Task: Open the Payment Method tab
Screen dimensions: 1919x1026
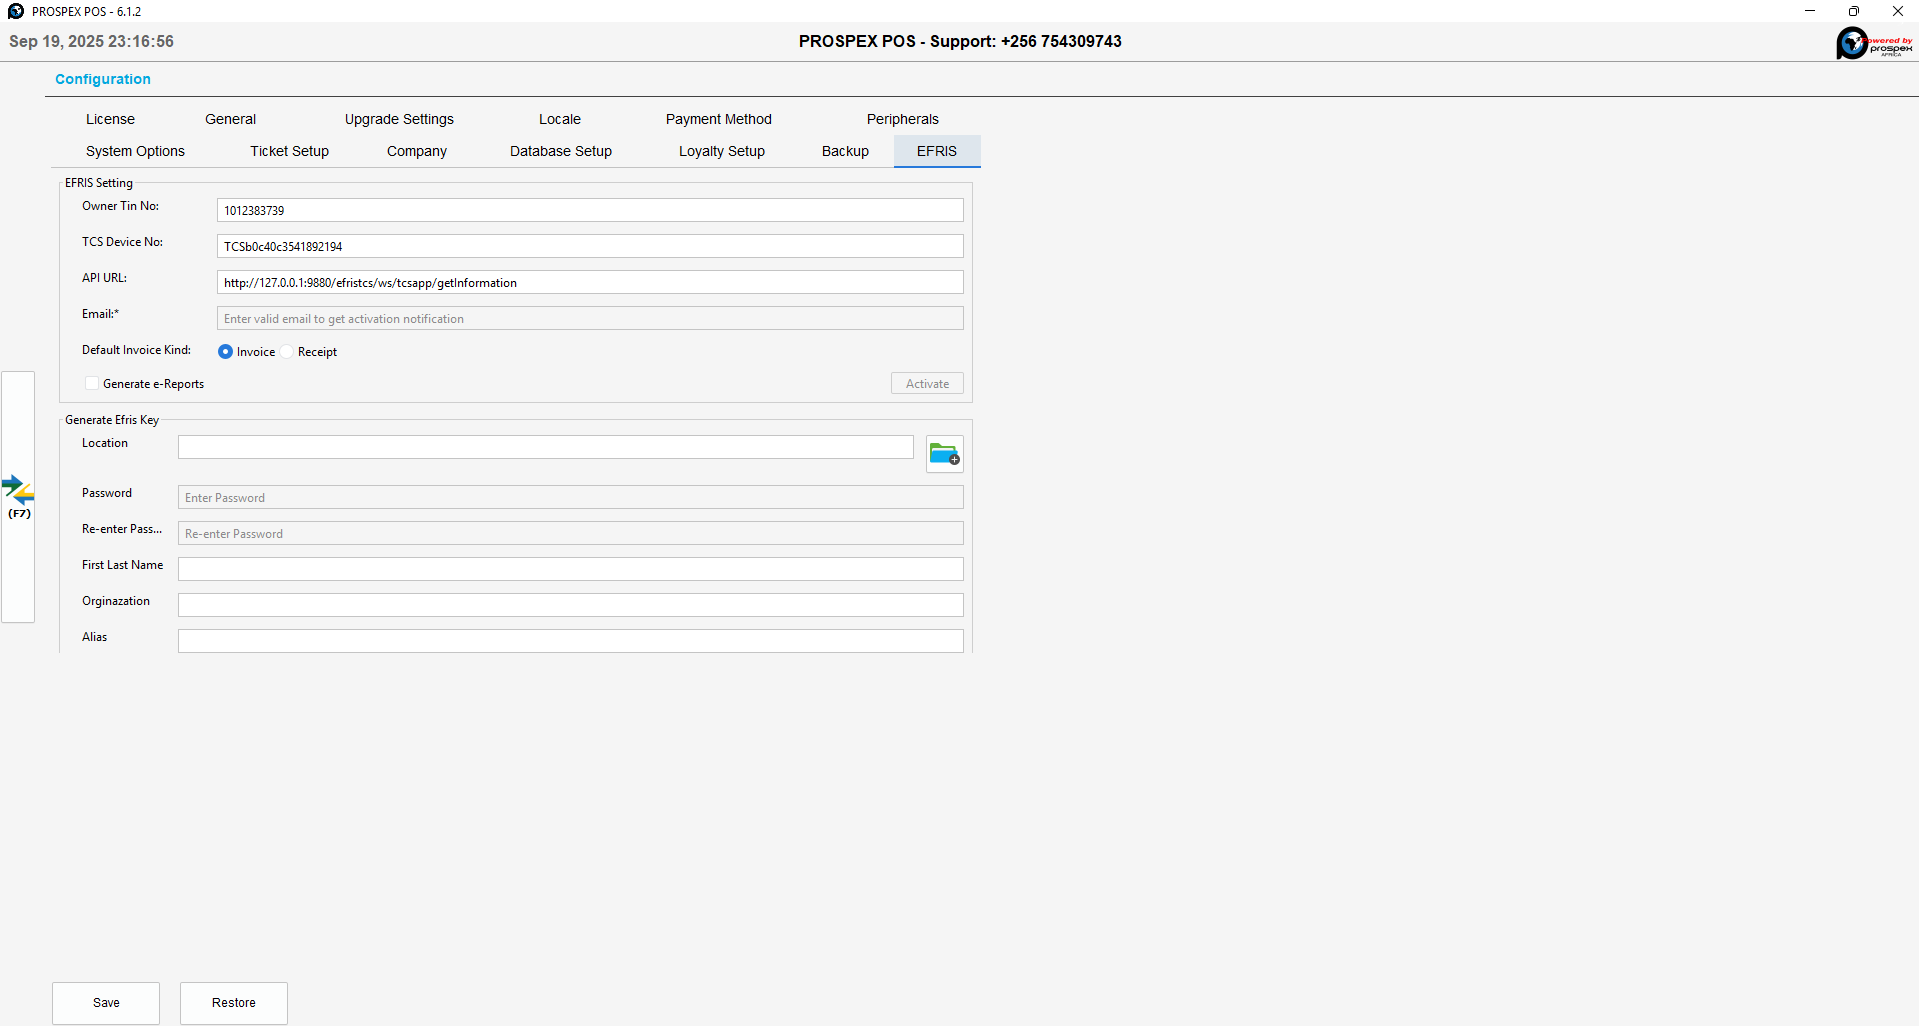Action: point(719,119)
